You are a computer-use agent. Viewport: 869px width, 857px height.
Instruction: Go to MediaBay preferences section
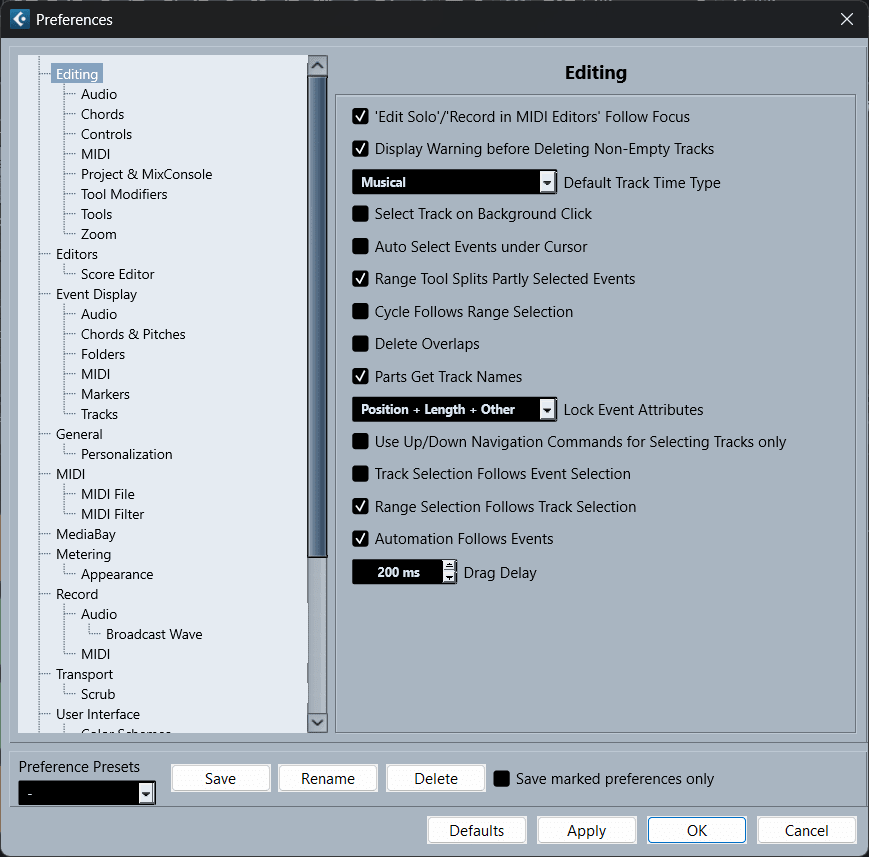tap(86, 534)
